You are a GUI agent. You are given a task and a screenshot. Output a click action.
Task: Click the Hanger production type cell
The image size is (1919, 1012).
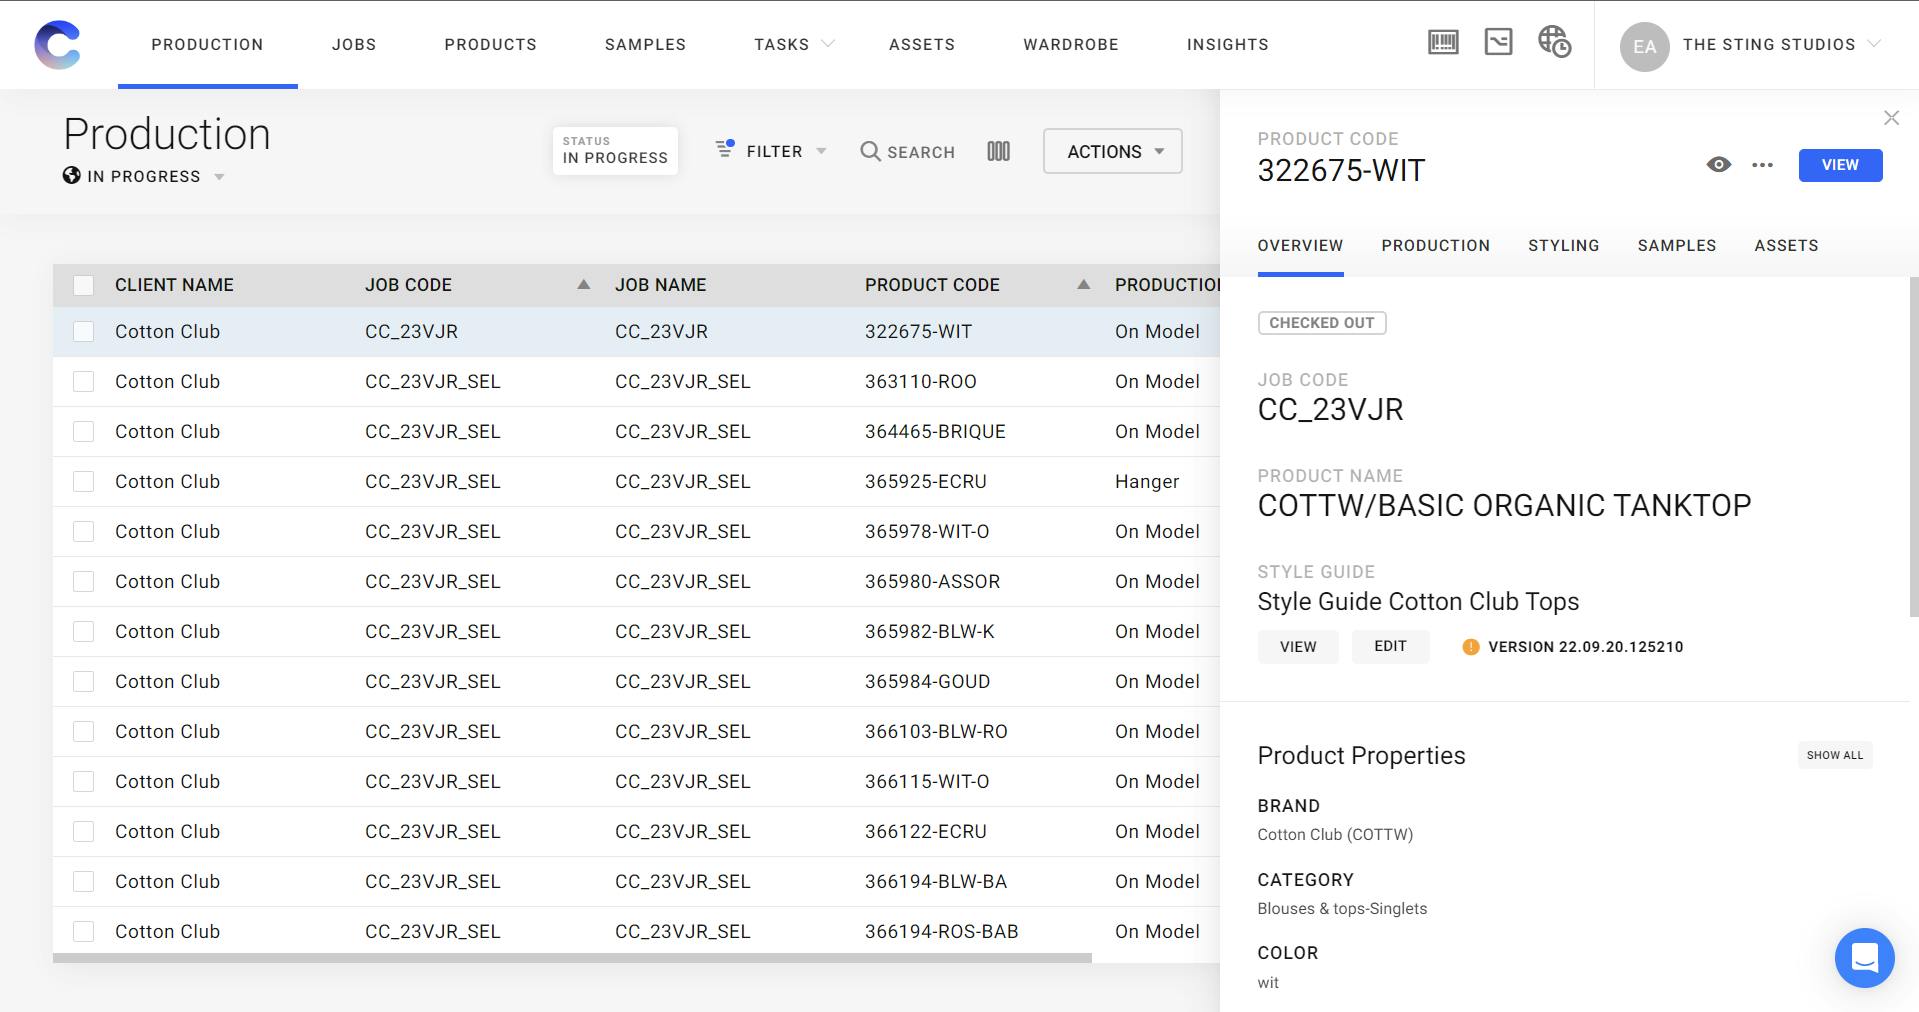pos(1147,482)
